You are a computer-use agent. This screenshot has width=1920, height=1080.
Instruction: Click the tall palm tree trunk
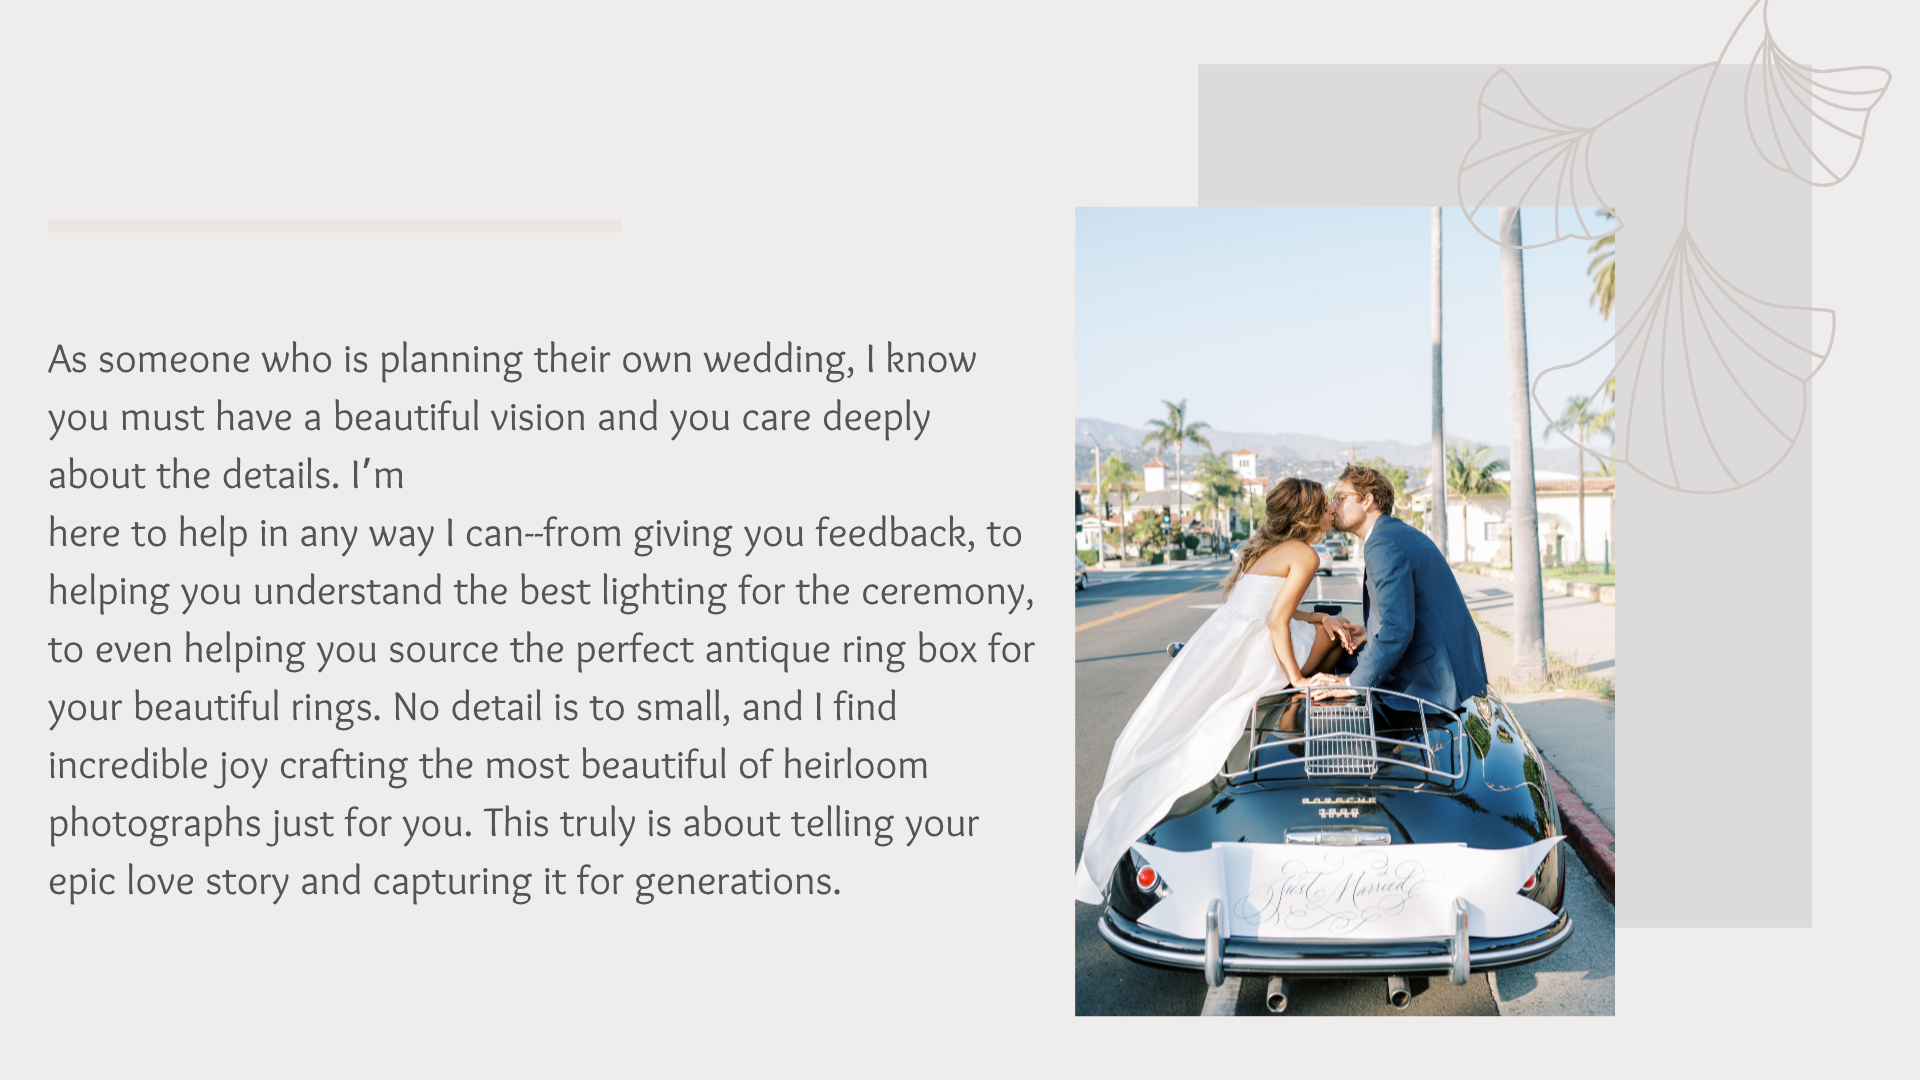(1522, 450)
